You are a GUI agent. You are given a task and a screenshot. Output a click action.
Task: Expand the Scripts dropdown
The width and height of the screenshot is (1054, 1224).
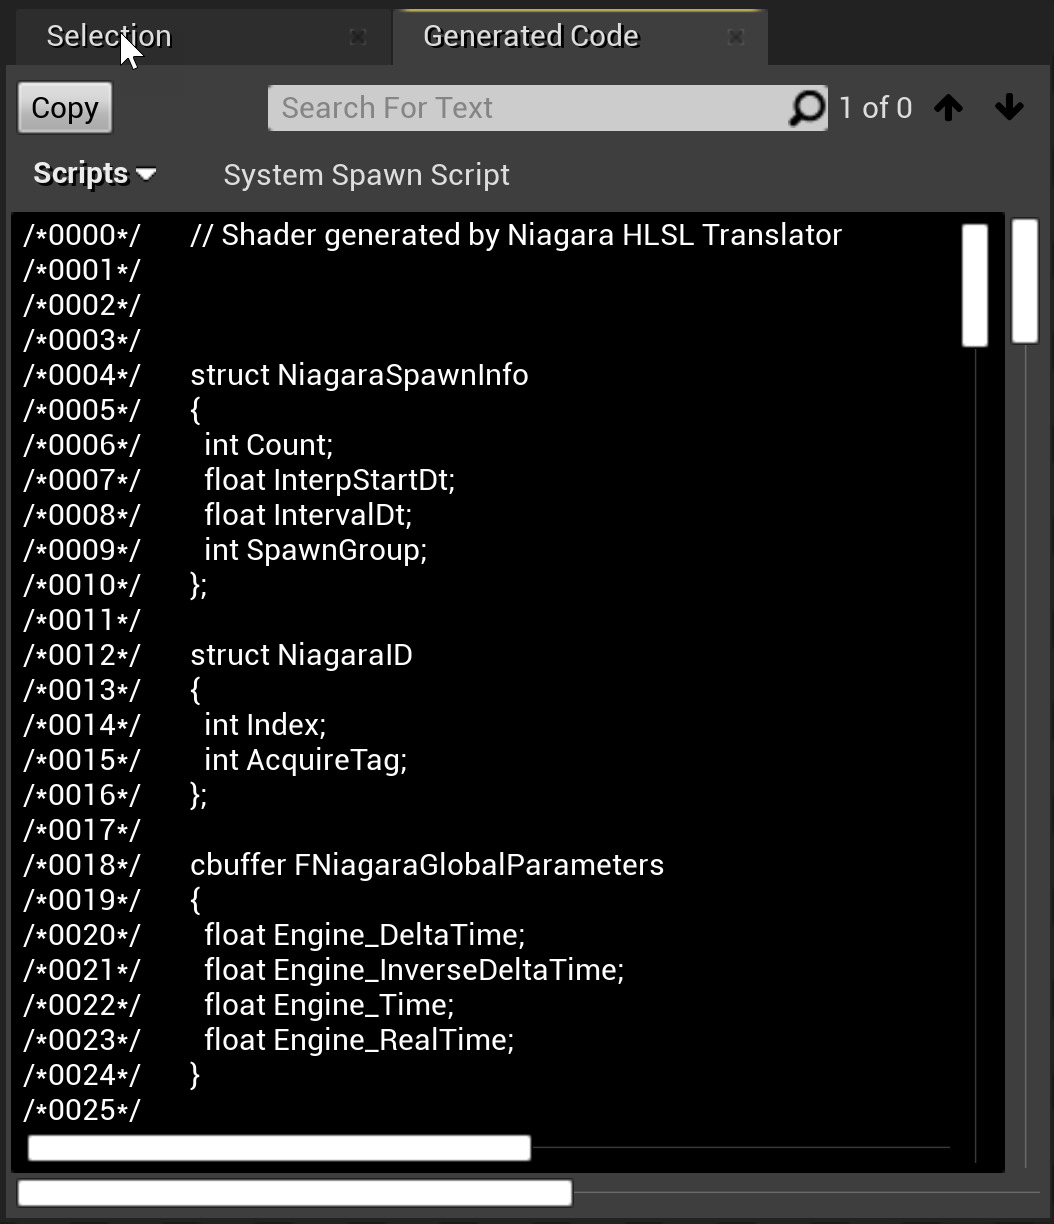coord(94,174)
